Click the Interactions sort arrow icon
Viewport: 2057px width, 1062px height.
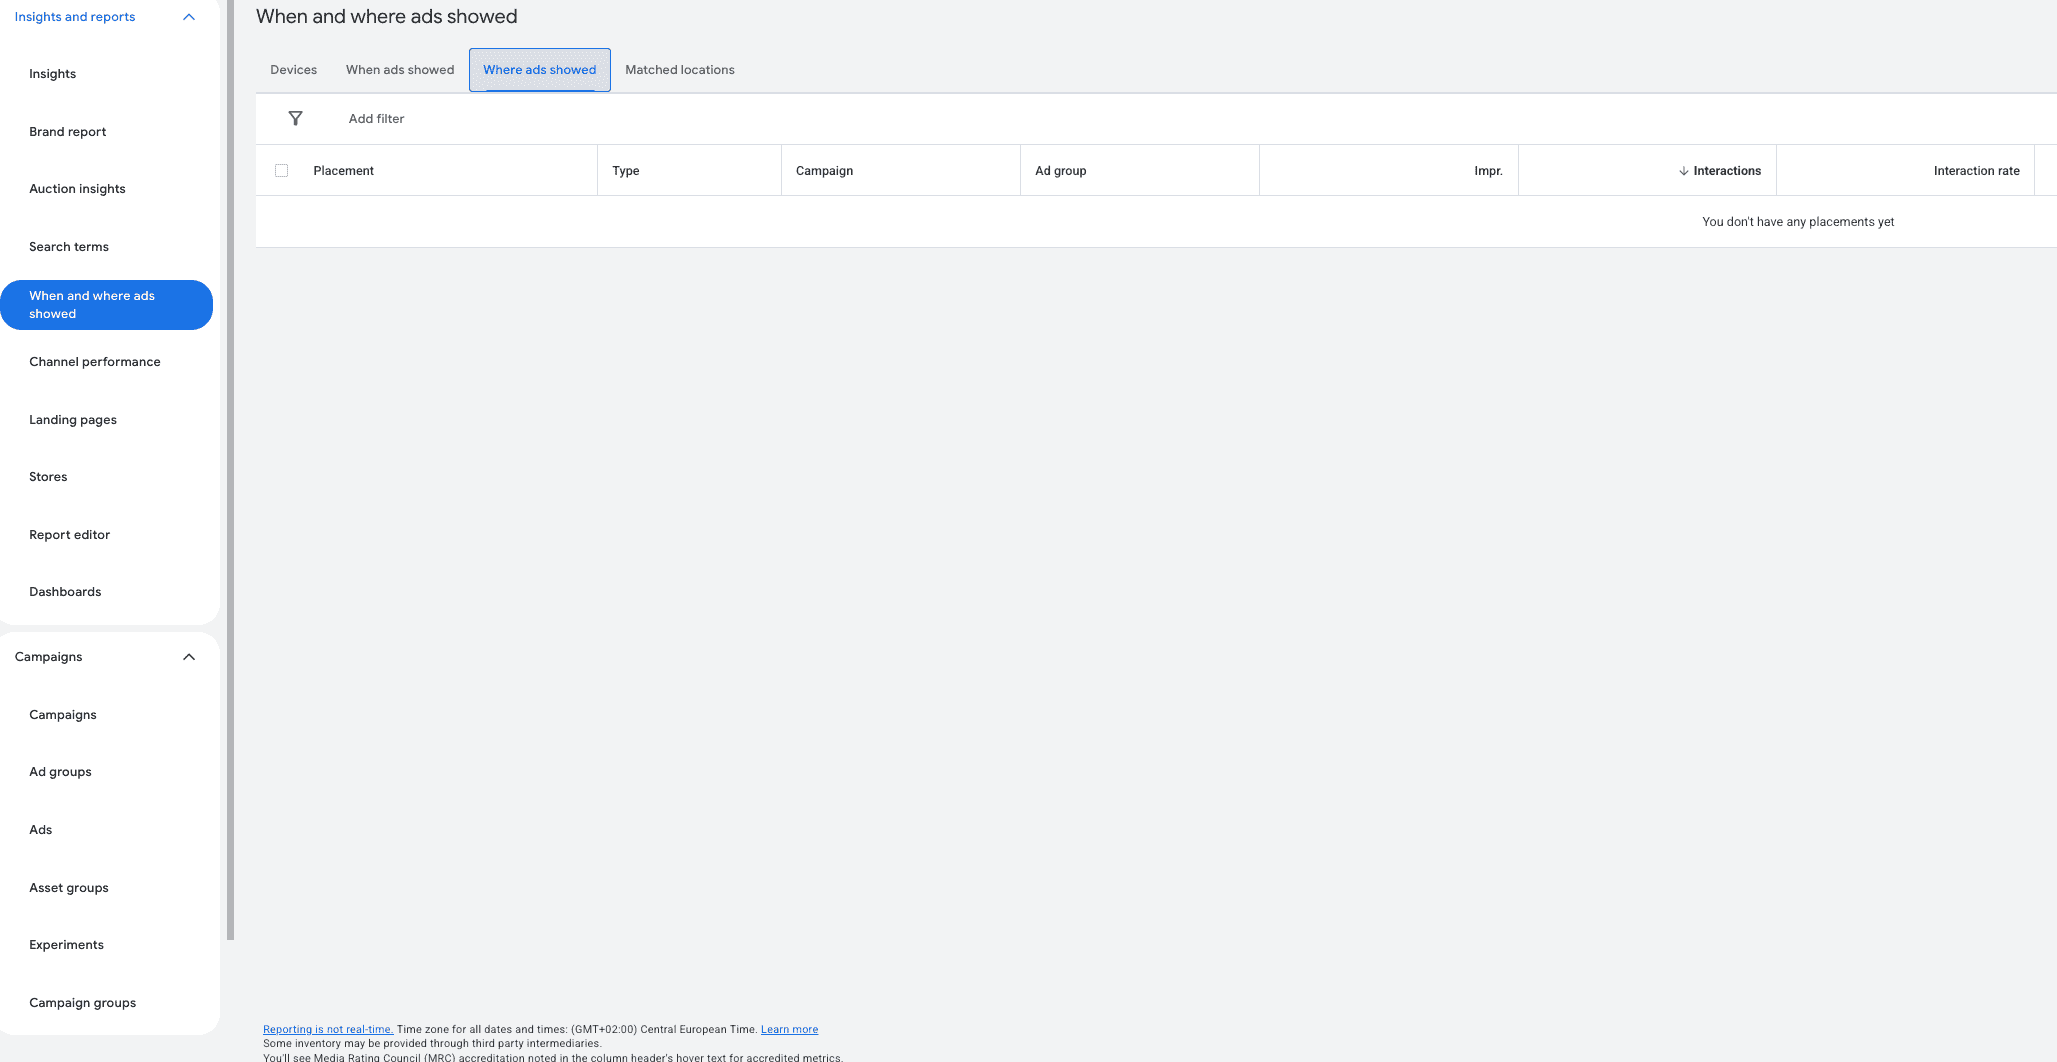pyautogui.click(x=1684, y=171)
